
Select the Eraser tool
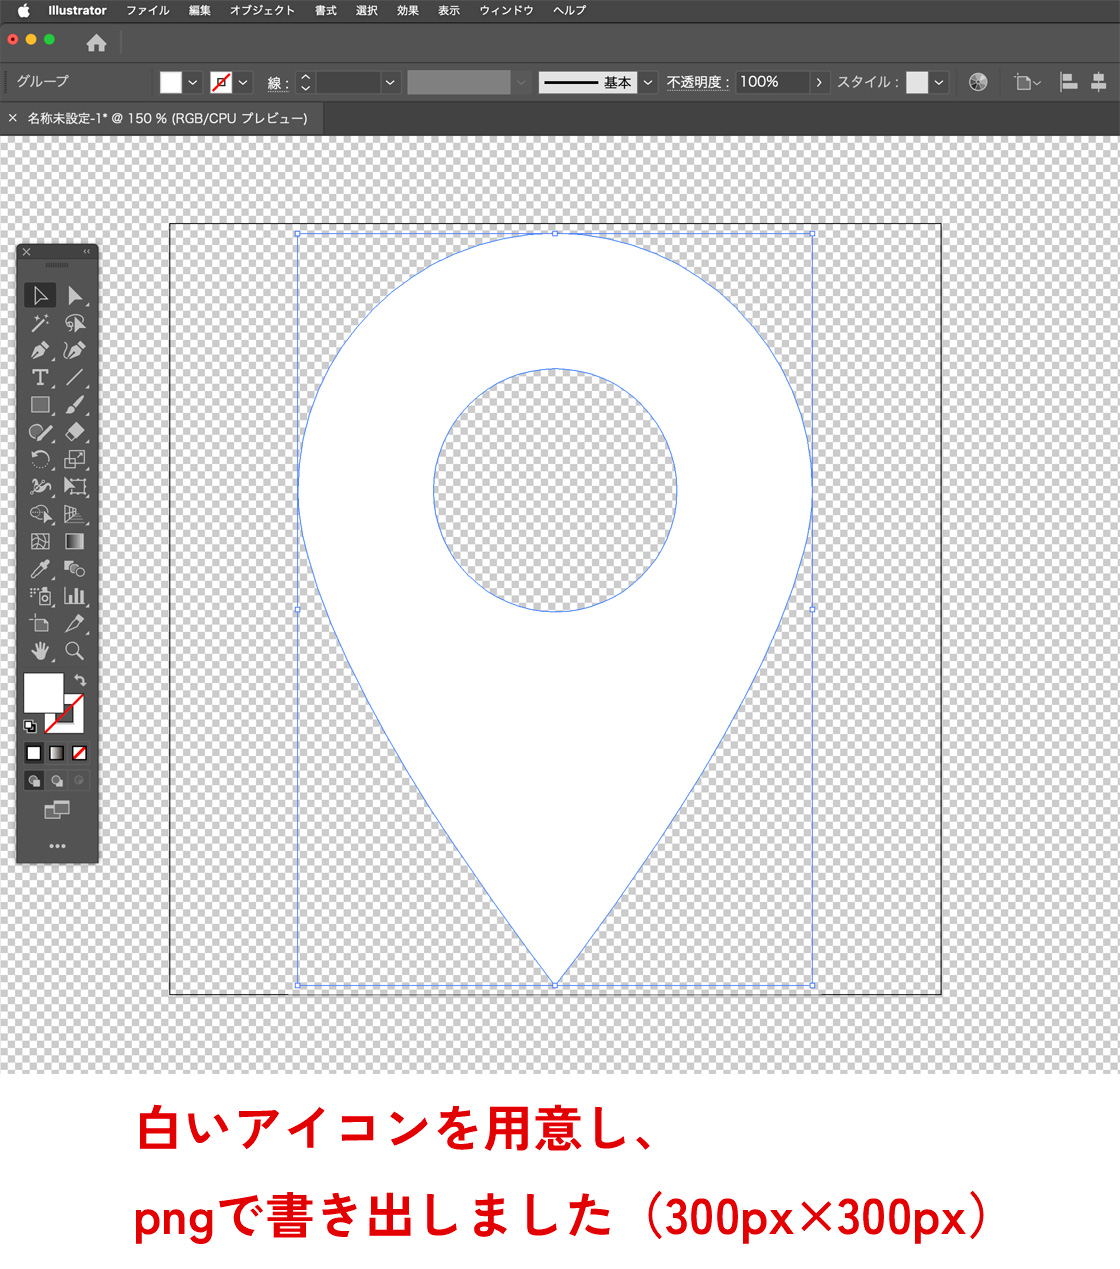click(75, 432)
